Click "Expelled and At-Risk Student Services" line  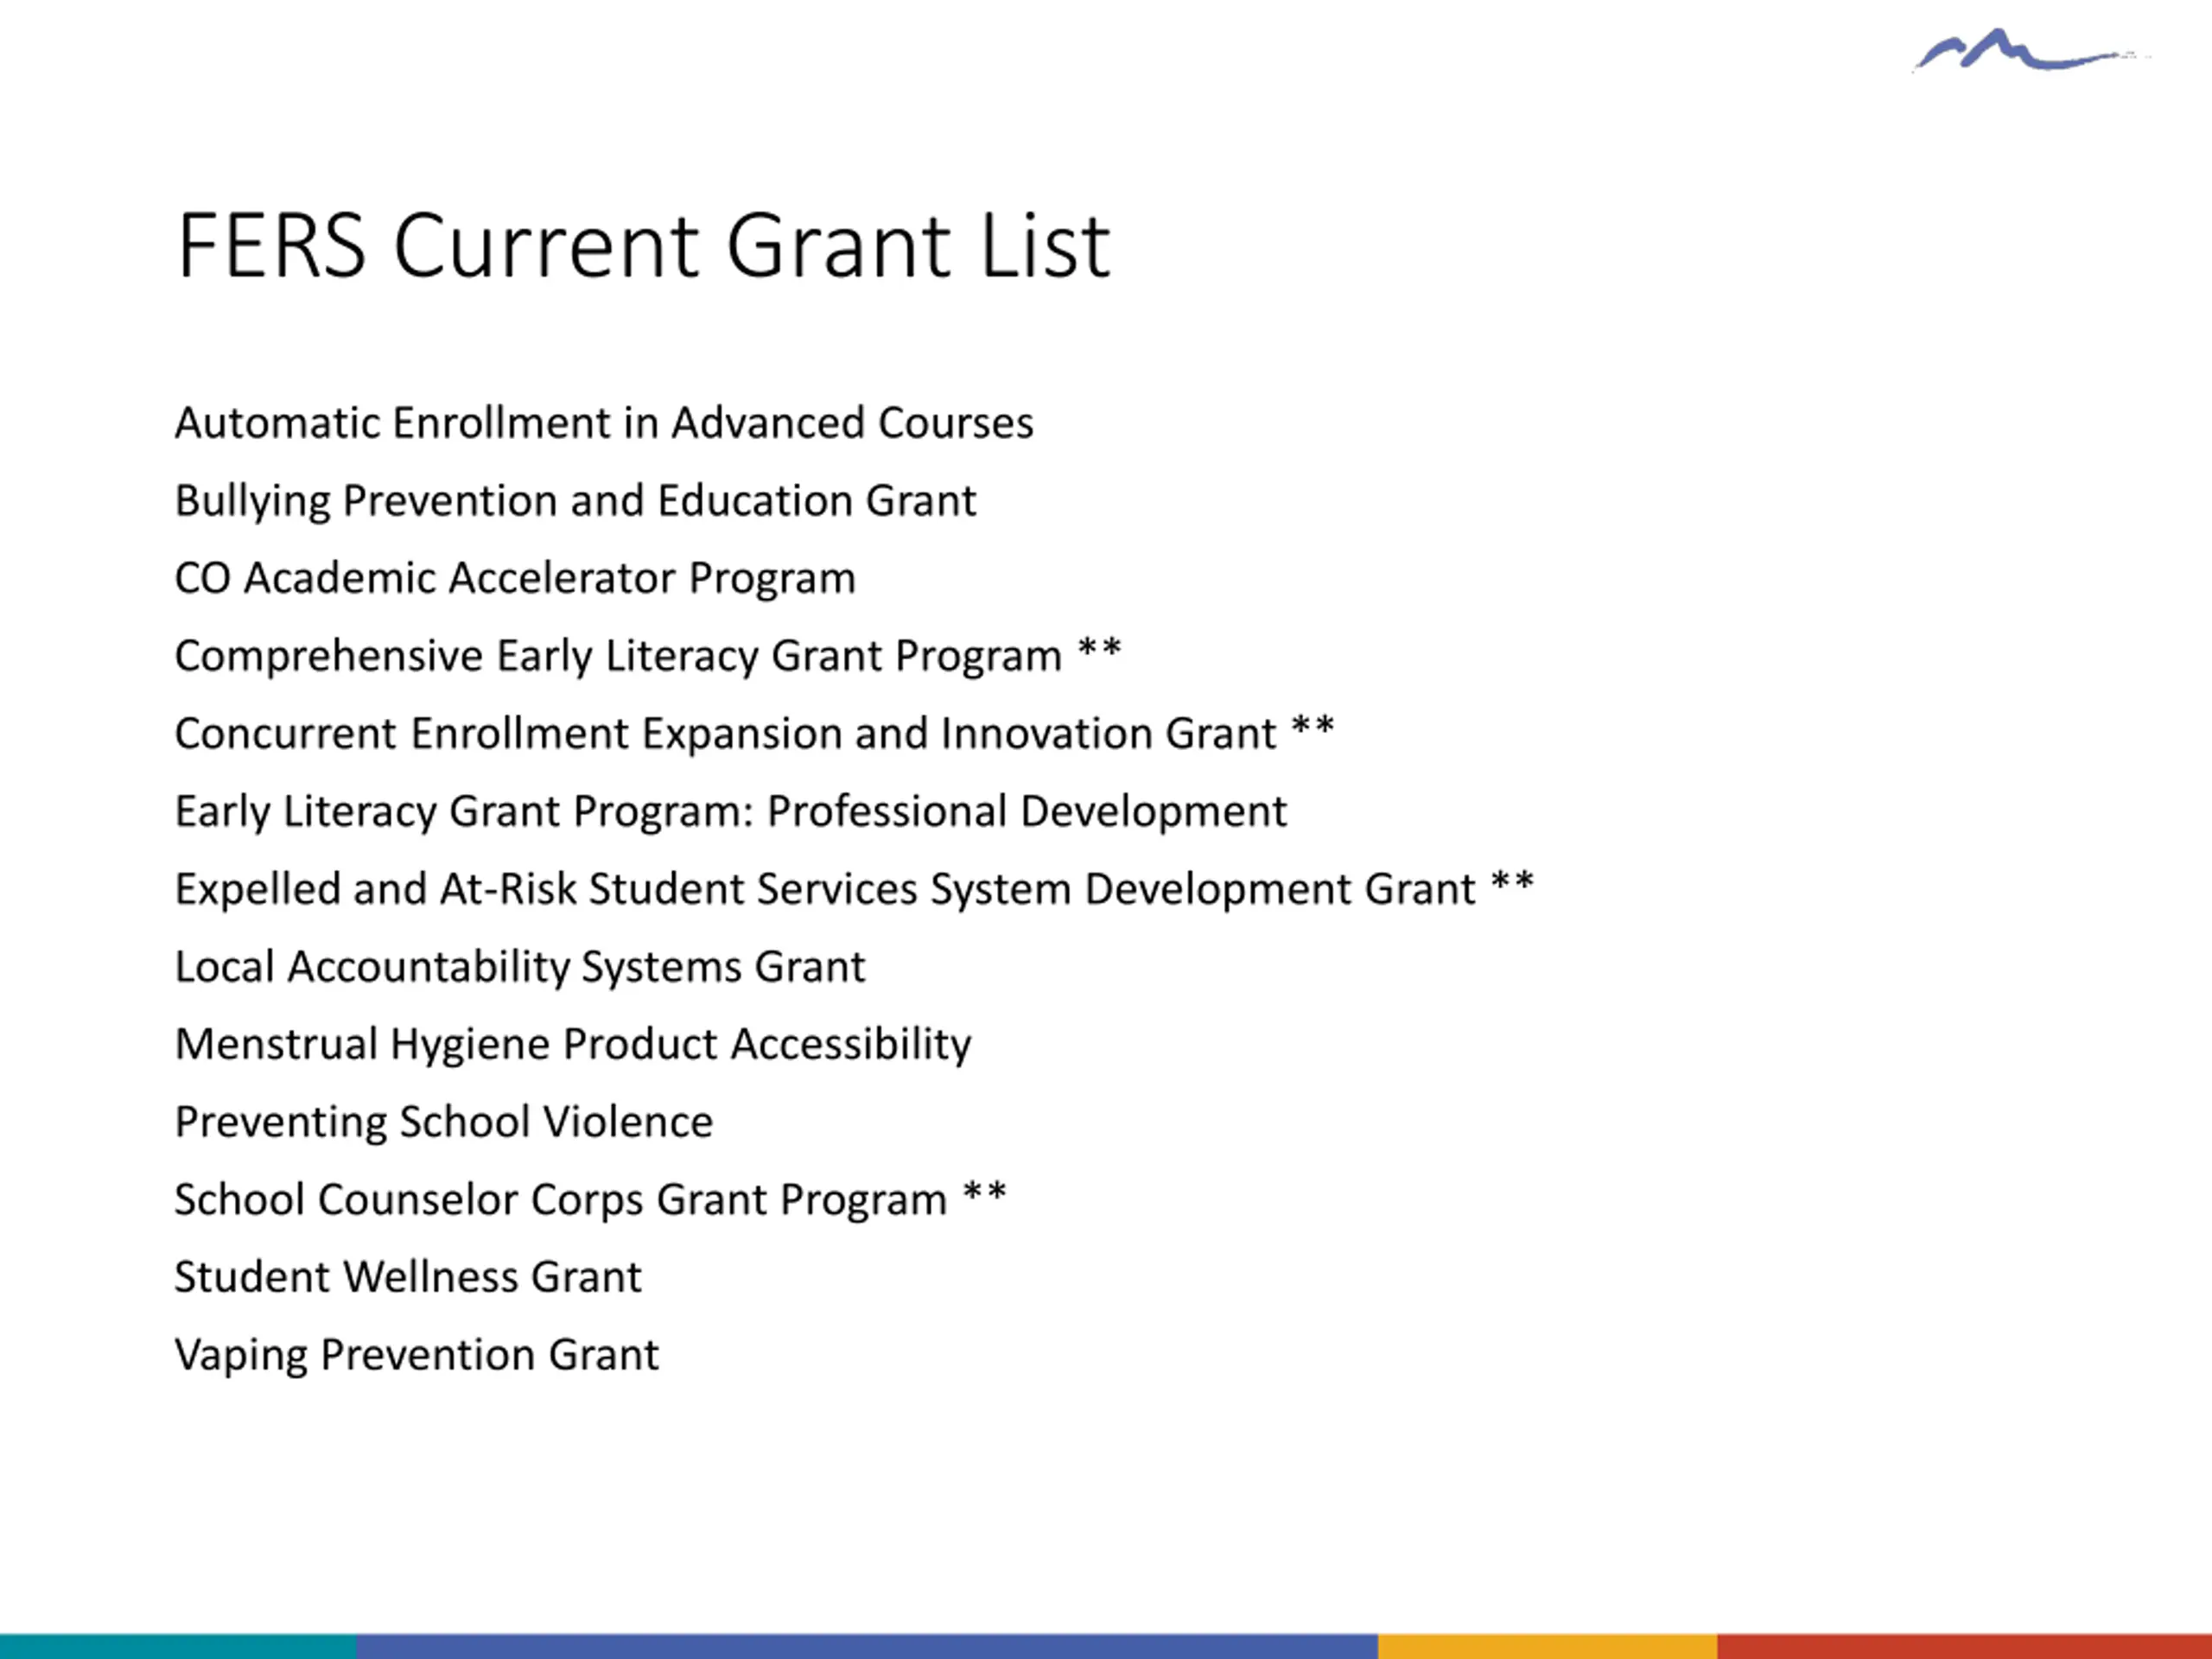[x=854, y=889]
